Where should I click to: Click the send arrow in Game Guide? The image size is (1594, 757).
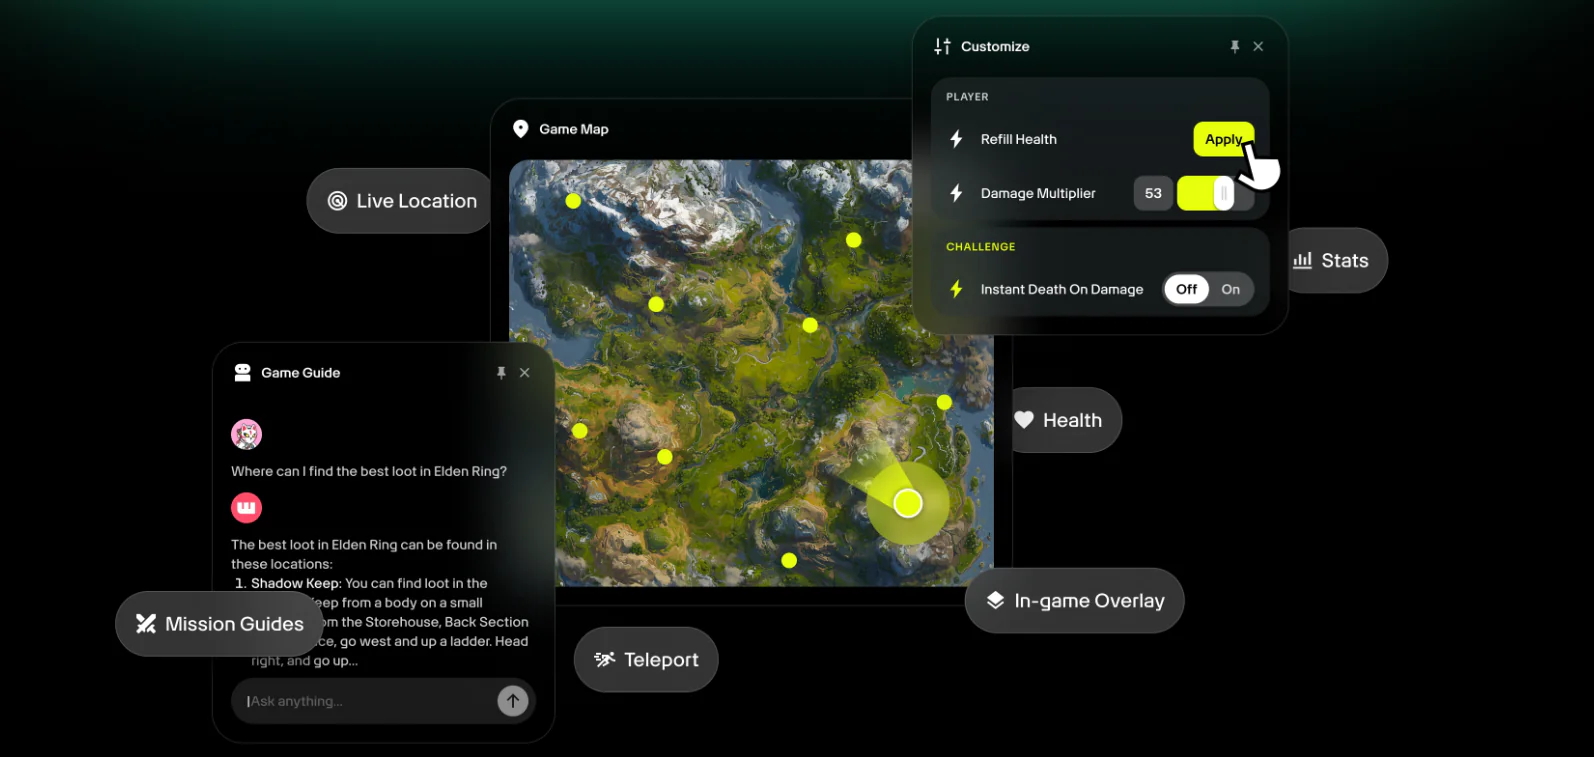pos(513,701)
